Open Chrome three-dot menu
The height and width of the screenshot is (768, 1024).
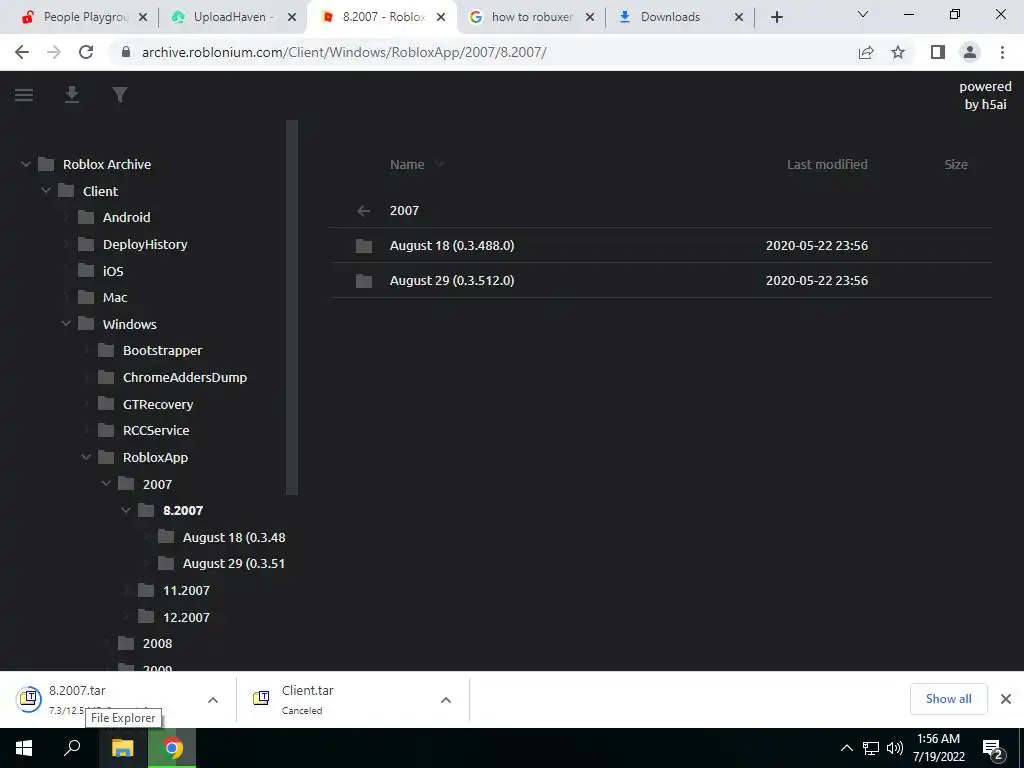pos(1002,52)
